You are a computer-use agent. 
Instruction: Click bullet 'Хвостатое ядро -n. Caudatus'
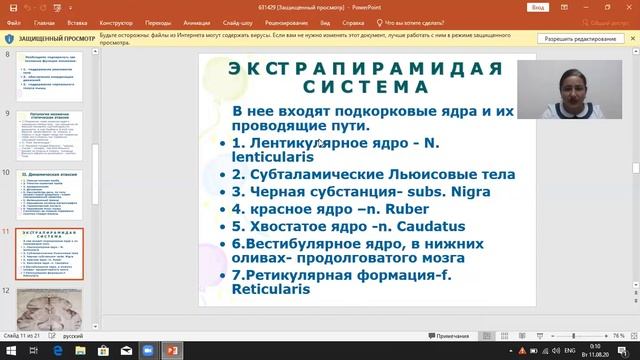[358, 226]
